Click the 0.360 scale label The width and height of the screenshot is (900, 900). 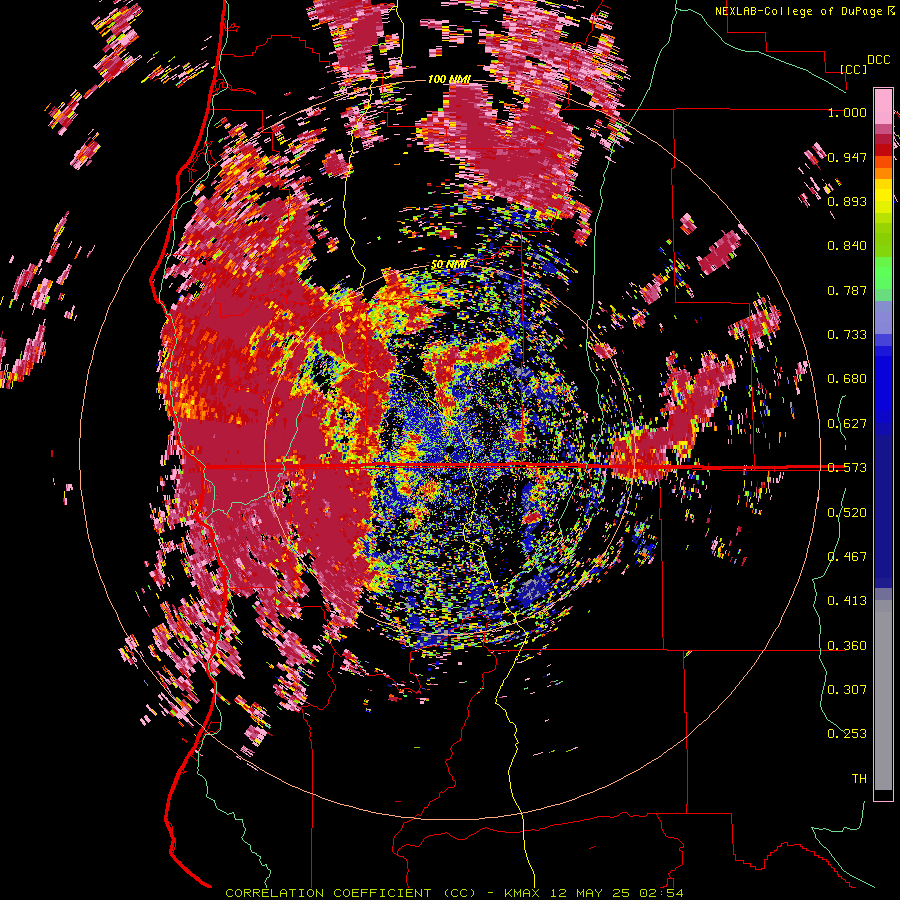[847, 646]
